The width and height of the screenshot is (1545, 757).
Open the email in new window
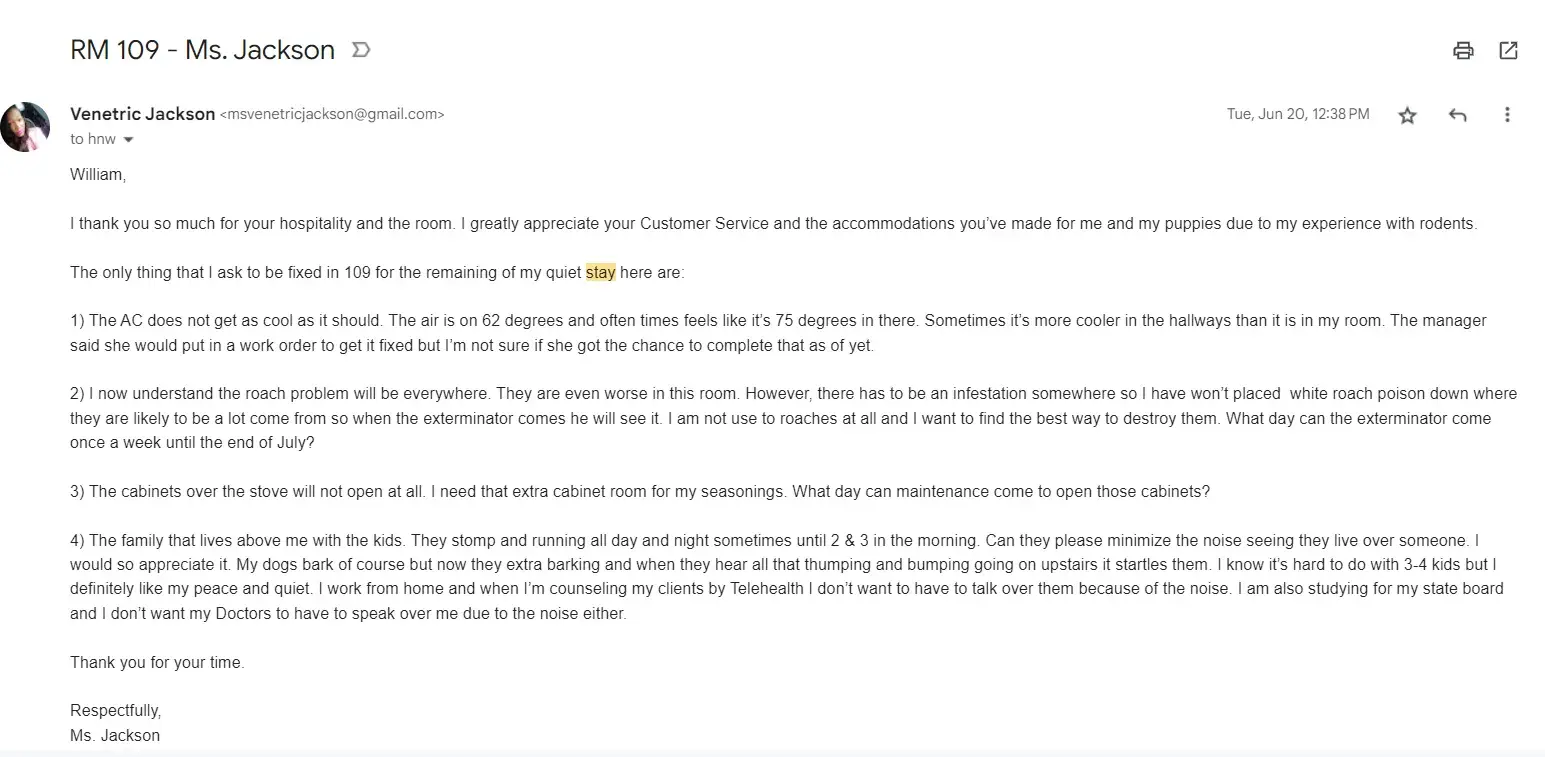1508,50
